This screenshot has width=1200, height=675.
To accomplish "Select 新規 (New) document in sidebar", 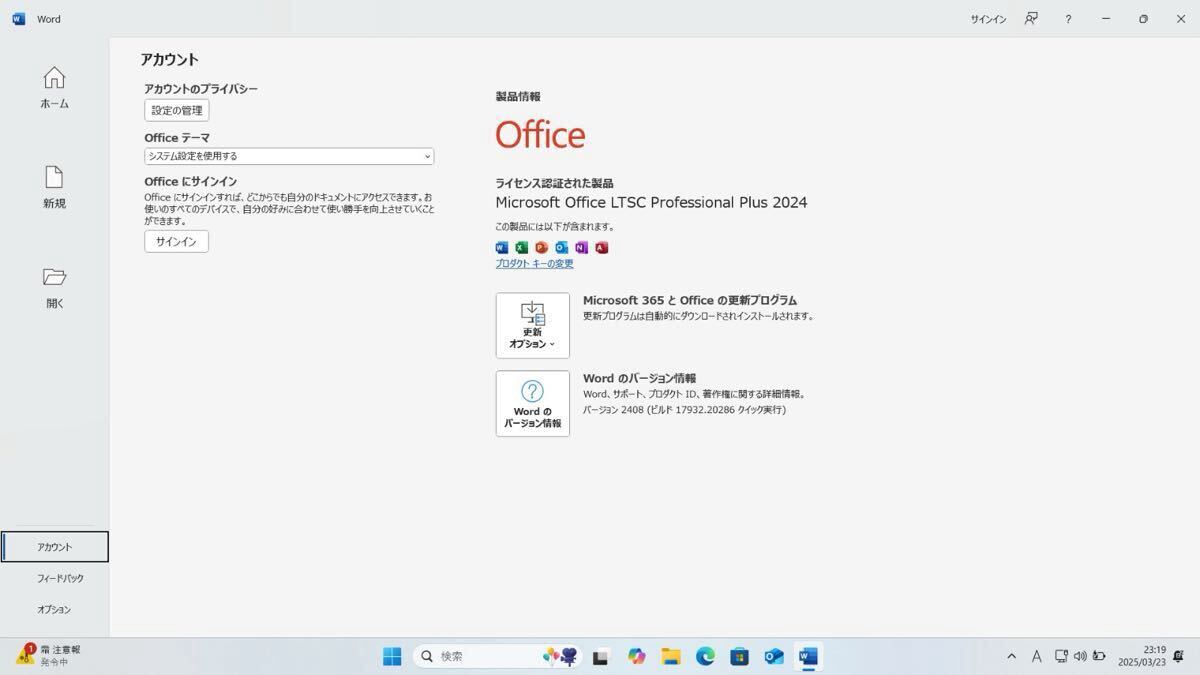I will pyautogui.click(x=54, y=188).
